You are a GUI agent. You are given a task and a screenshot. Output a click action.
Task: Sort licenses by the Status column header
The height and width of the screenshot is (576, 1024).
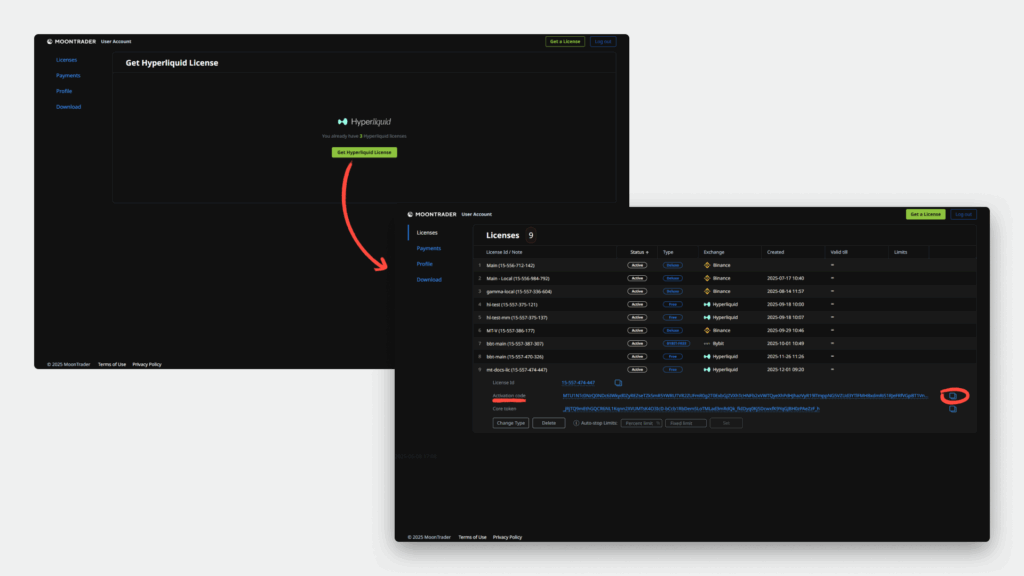[639, 252]
